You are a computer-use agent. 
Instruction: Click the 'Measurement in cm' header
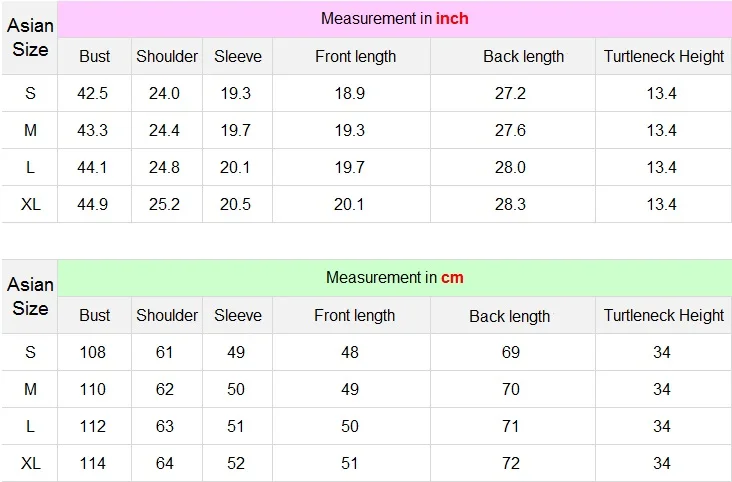[x=394, y=277]
